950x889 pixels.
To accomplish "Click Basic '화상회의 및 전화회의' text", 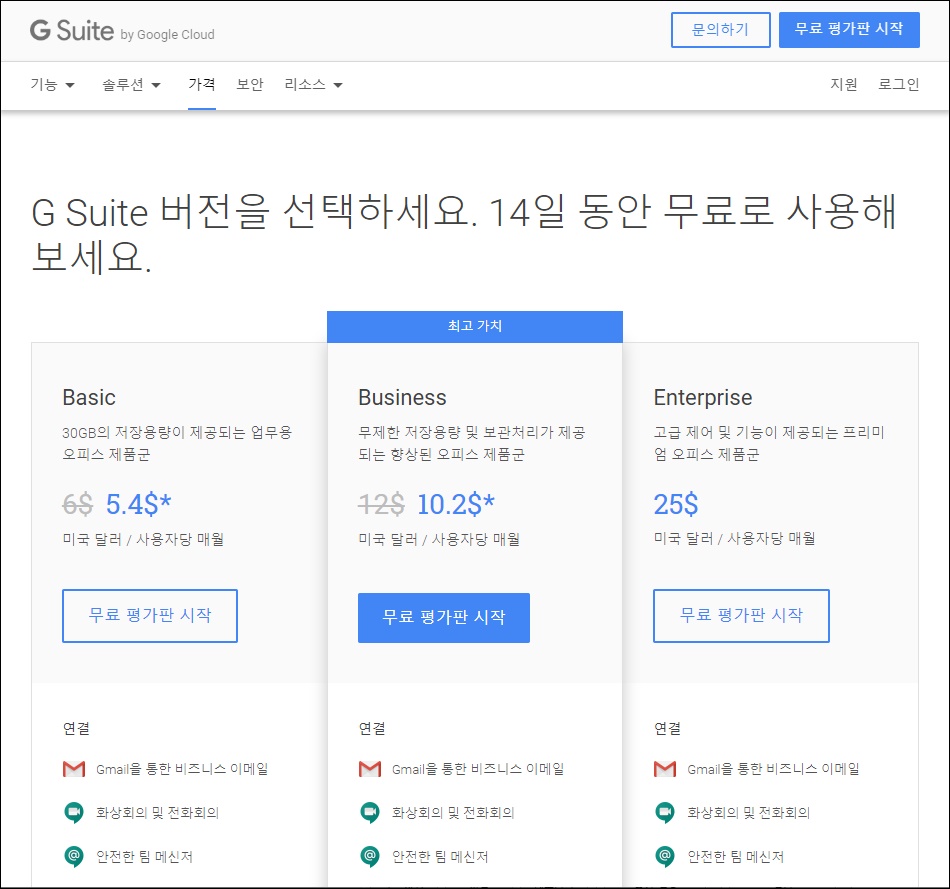I will (158, 813).
